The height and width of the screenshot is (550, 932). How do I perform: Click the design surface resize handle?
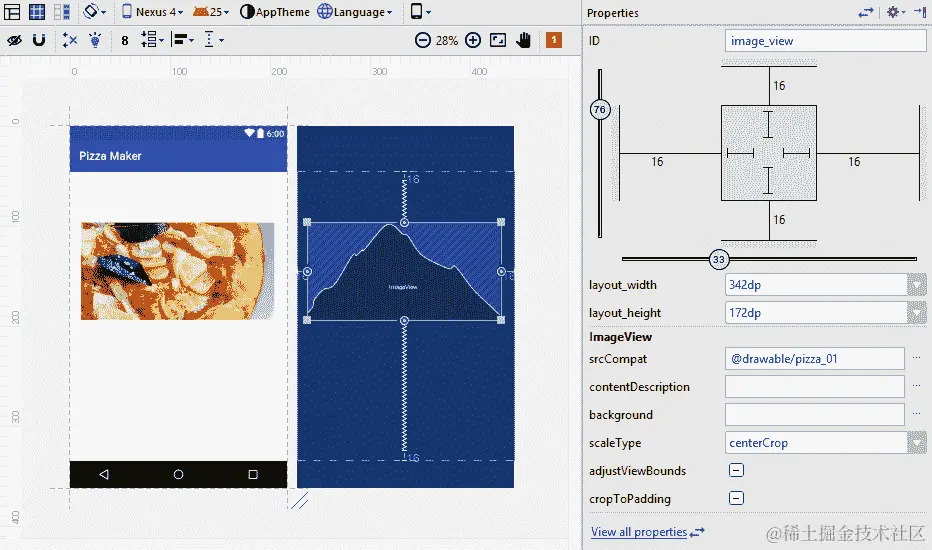pos(299,501)
